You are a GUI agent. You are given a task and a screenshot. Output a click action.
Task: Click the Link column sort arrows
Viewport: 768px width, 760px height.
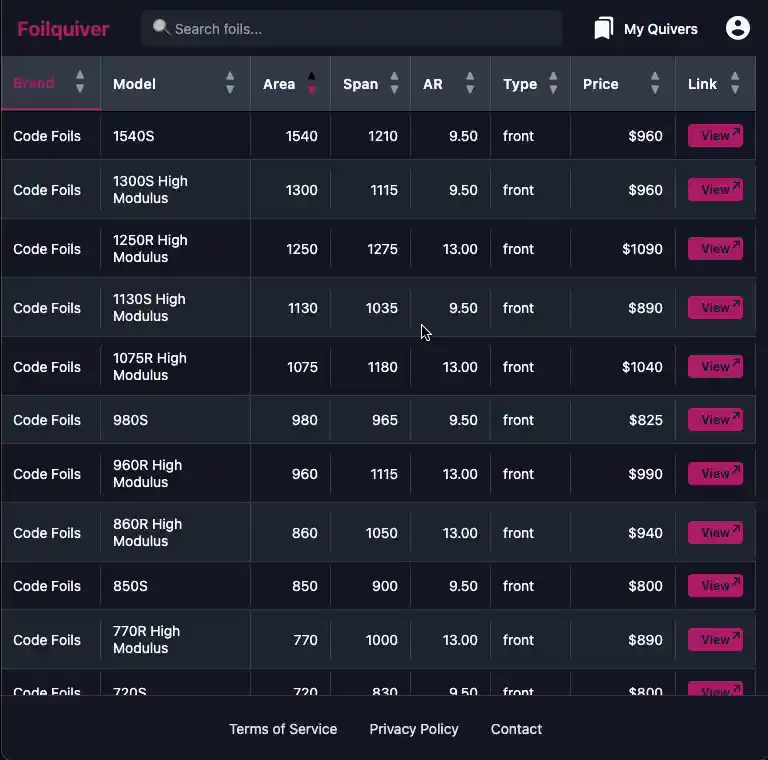[x=735, y=83]
